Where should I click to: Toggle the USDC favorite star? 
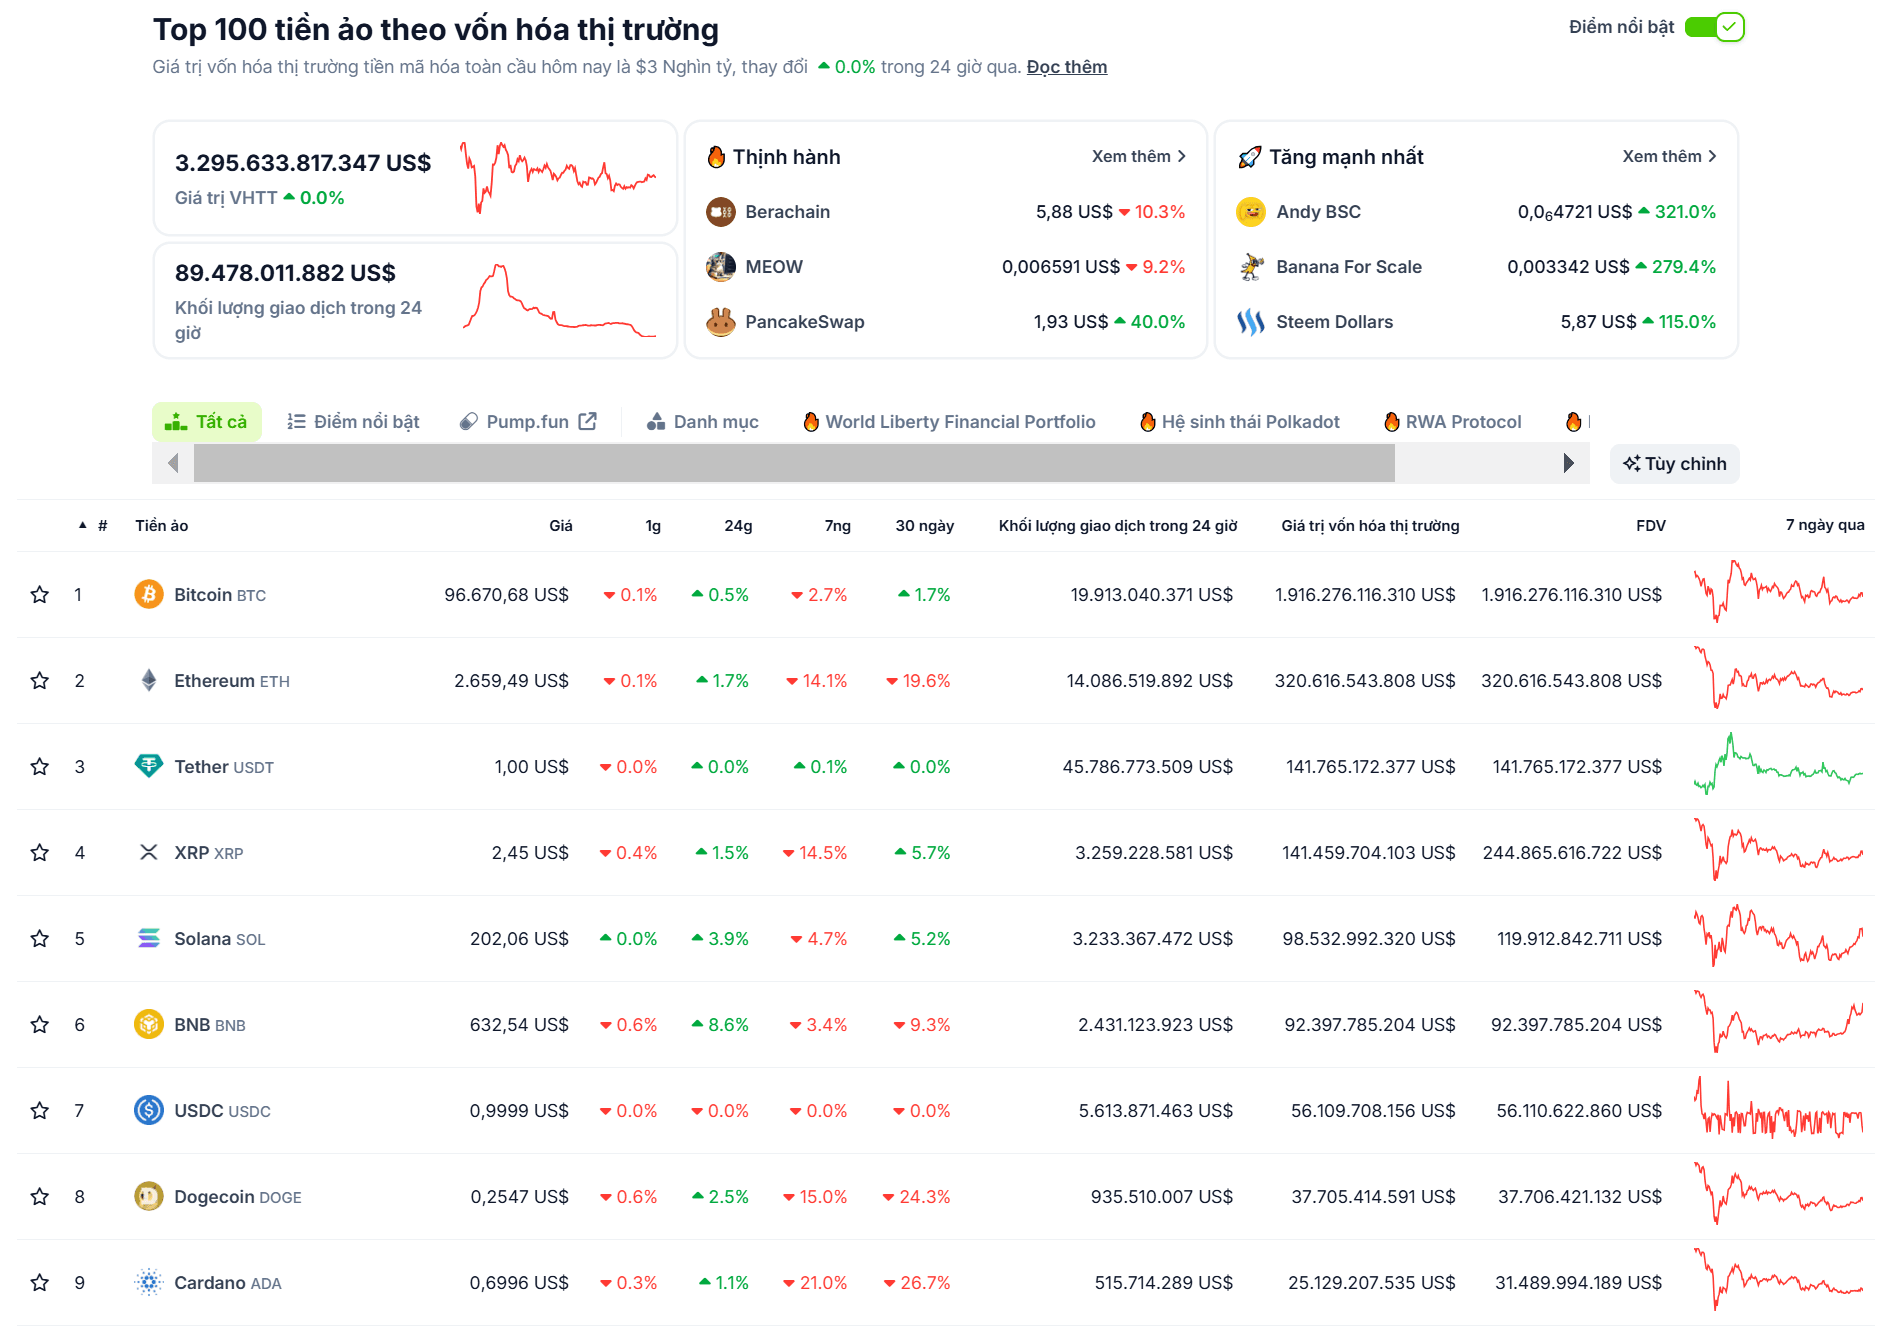40,1111
